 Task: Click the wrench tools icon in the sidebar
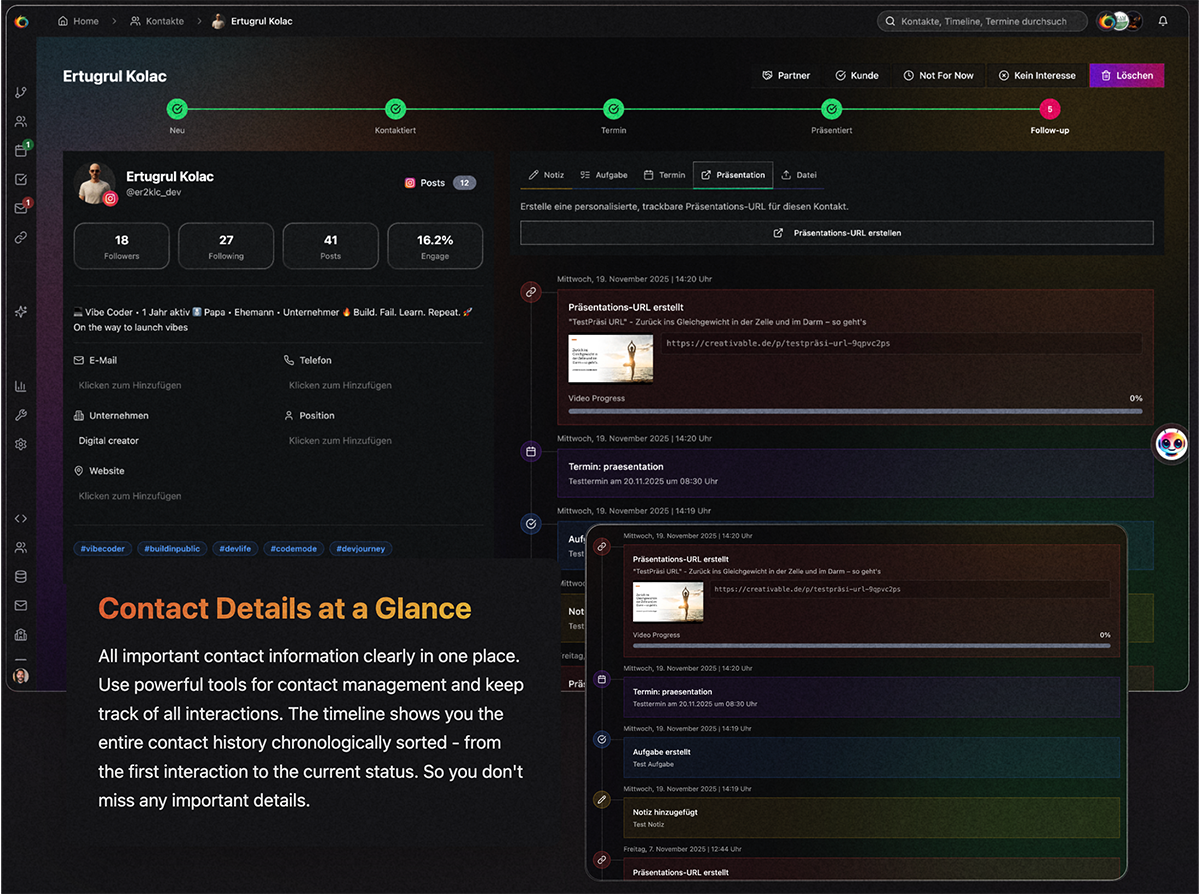tap(20, 414)
